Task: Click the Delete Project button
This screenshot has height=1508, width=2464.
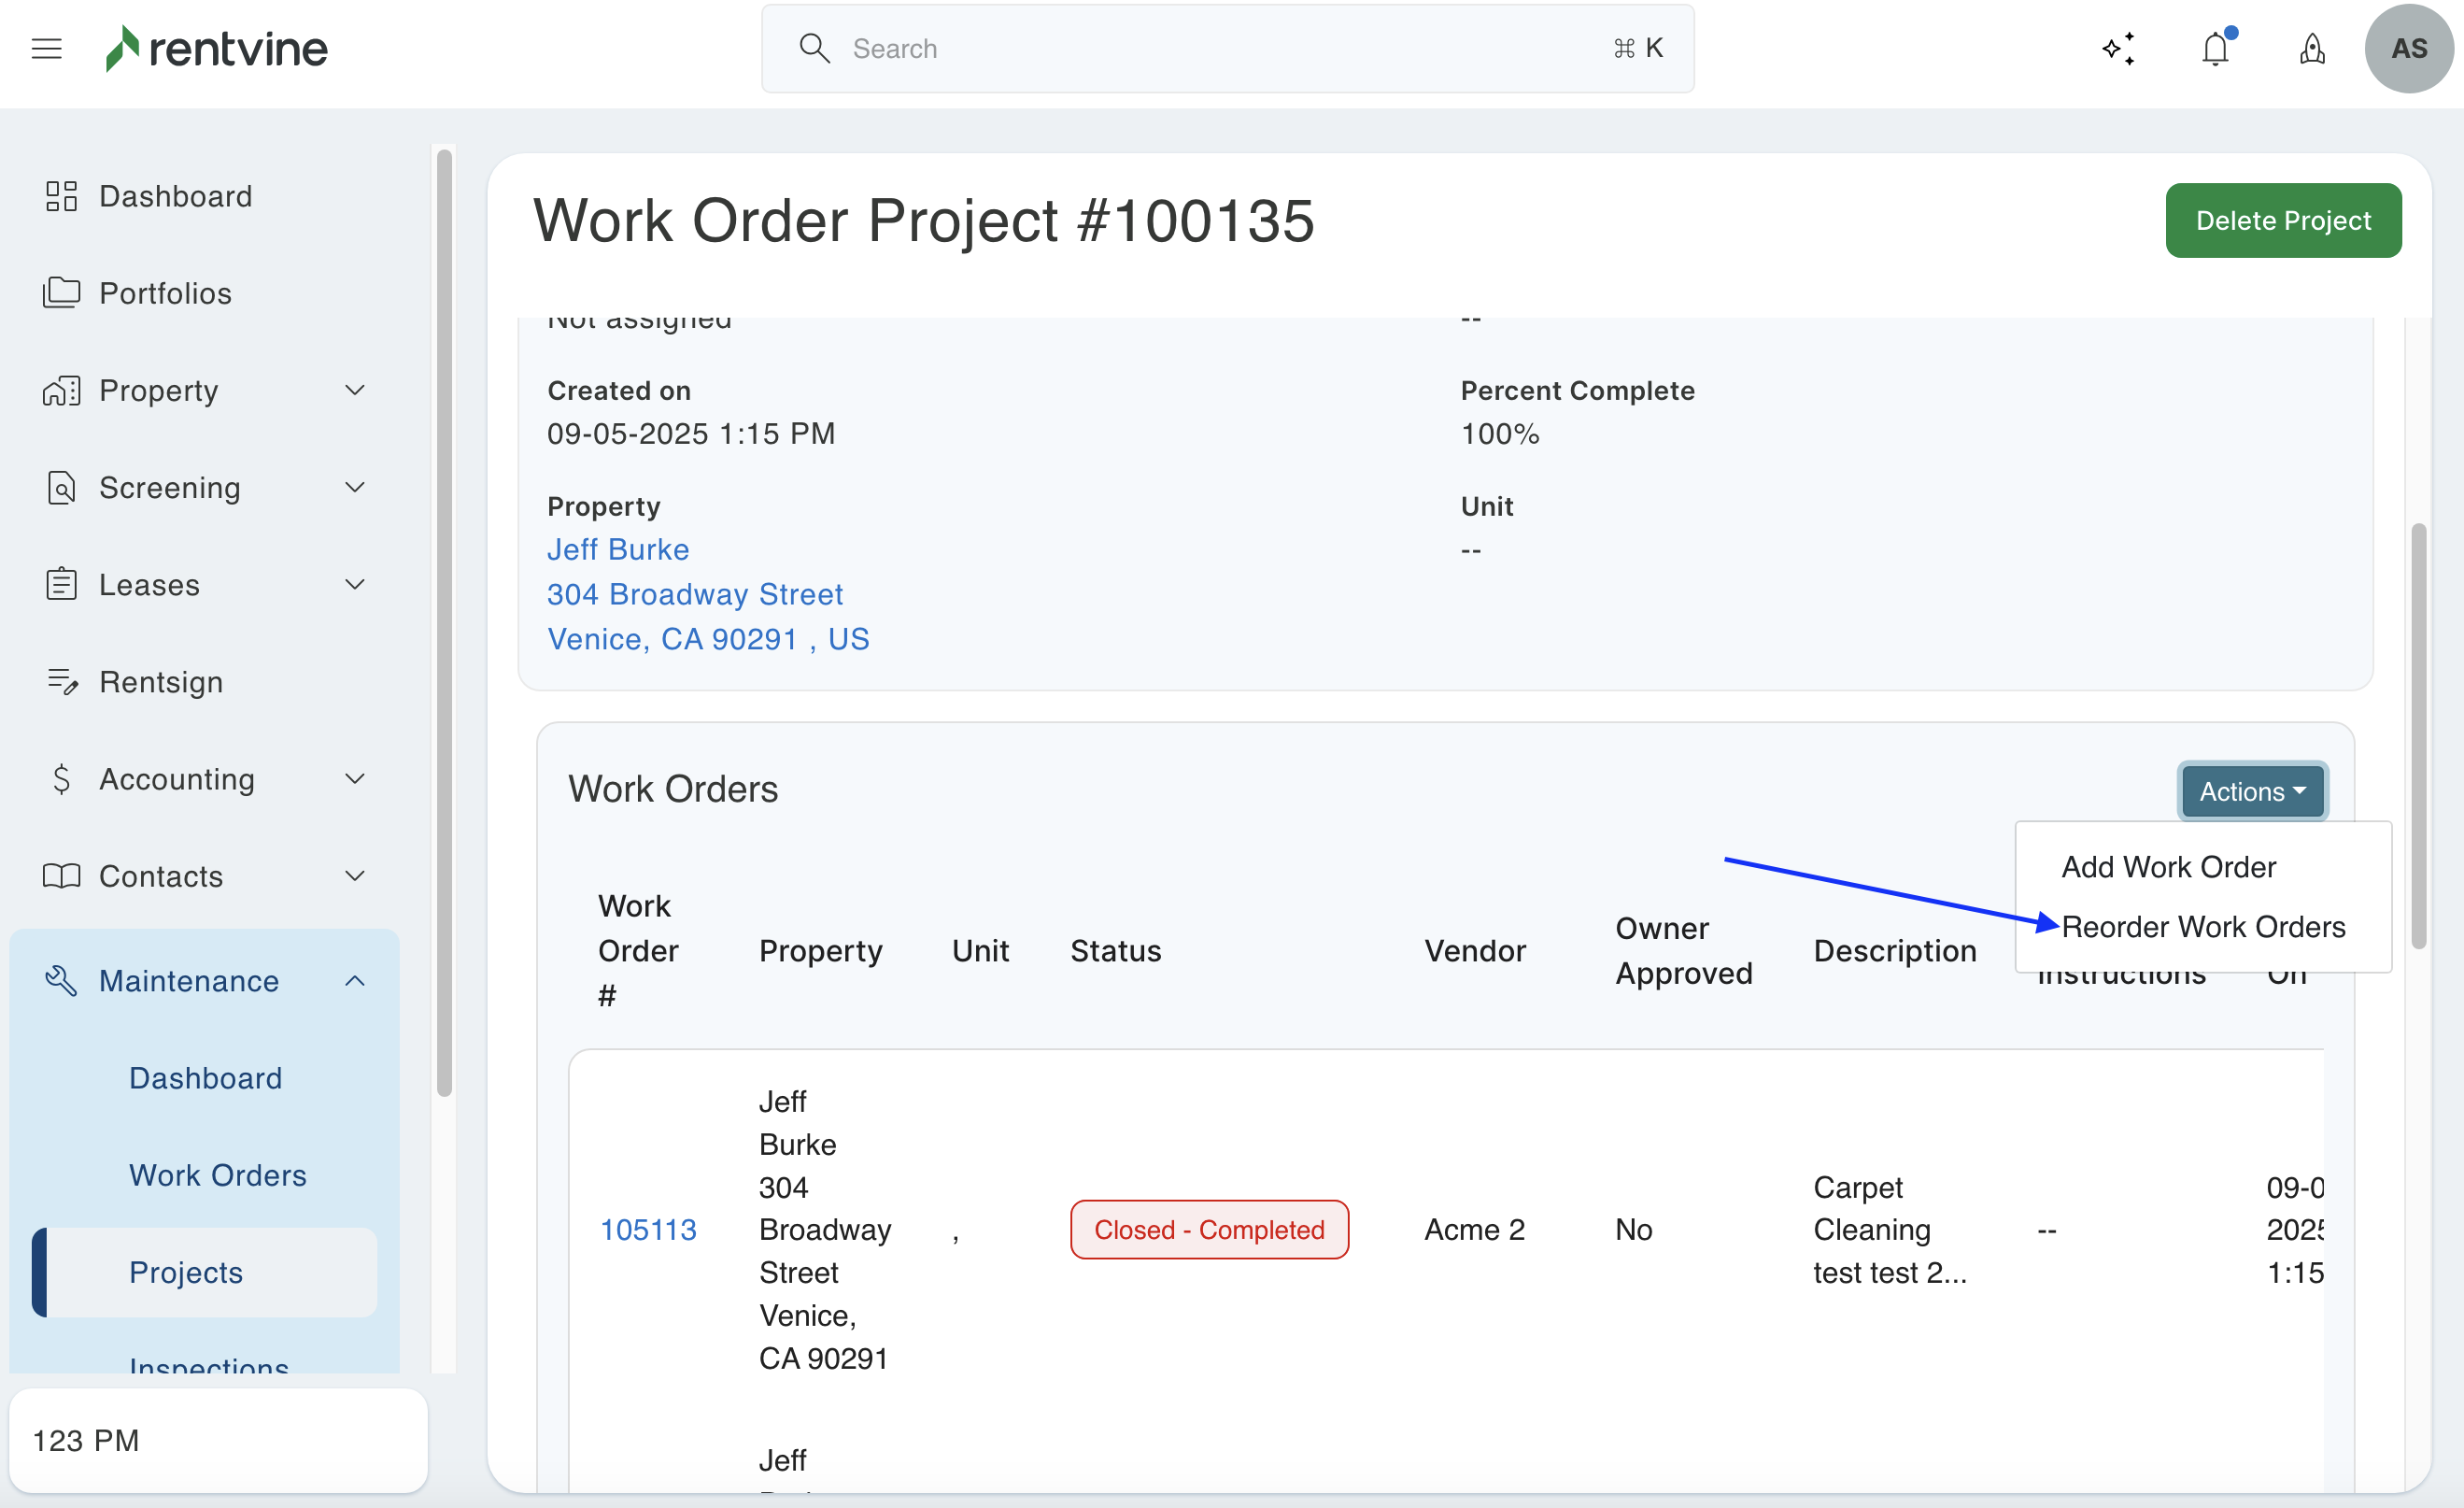Action: point(2282,220)
